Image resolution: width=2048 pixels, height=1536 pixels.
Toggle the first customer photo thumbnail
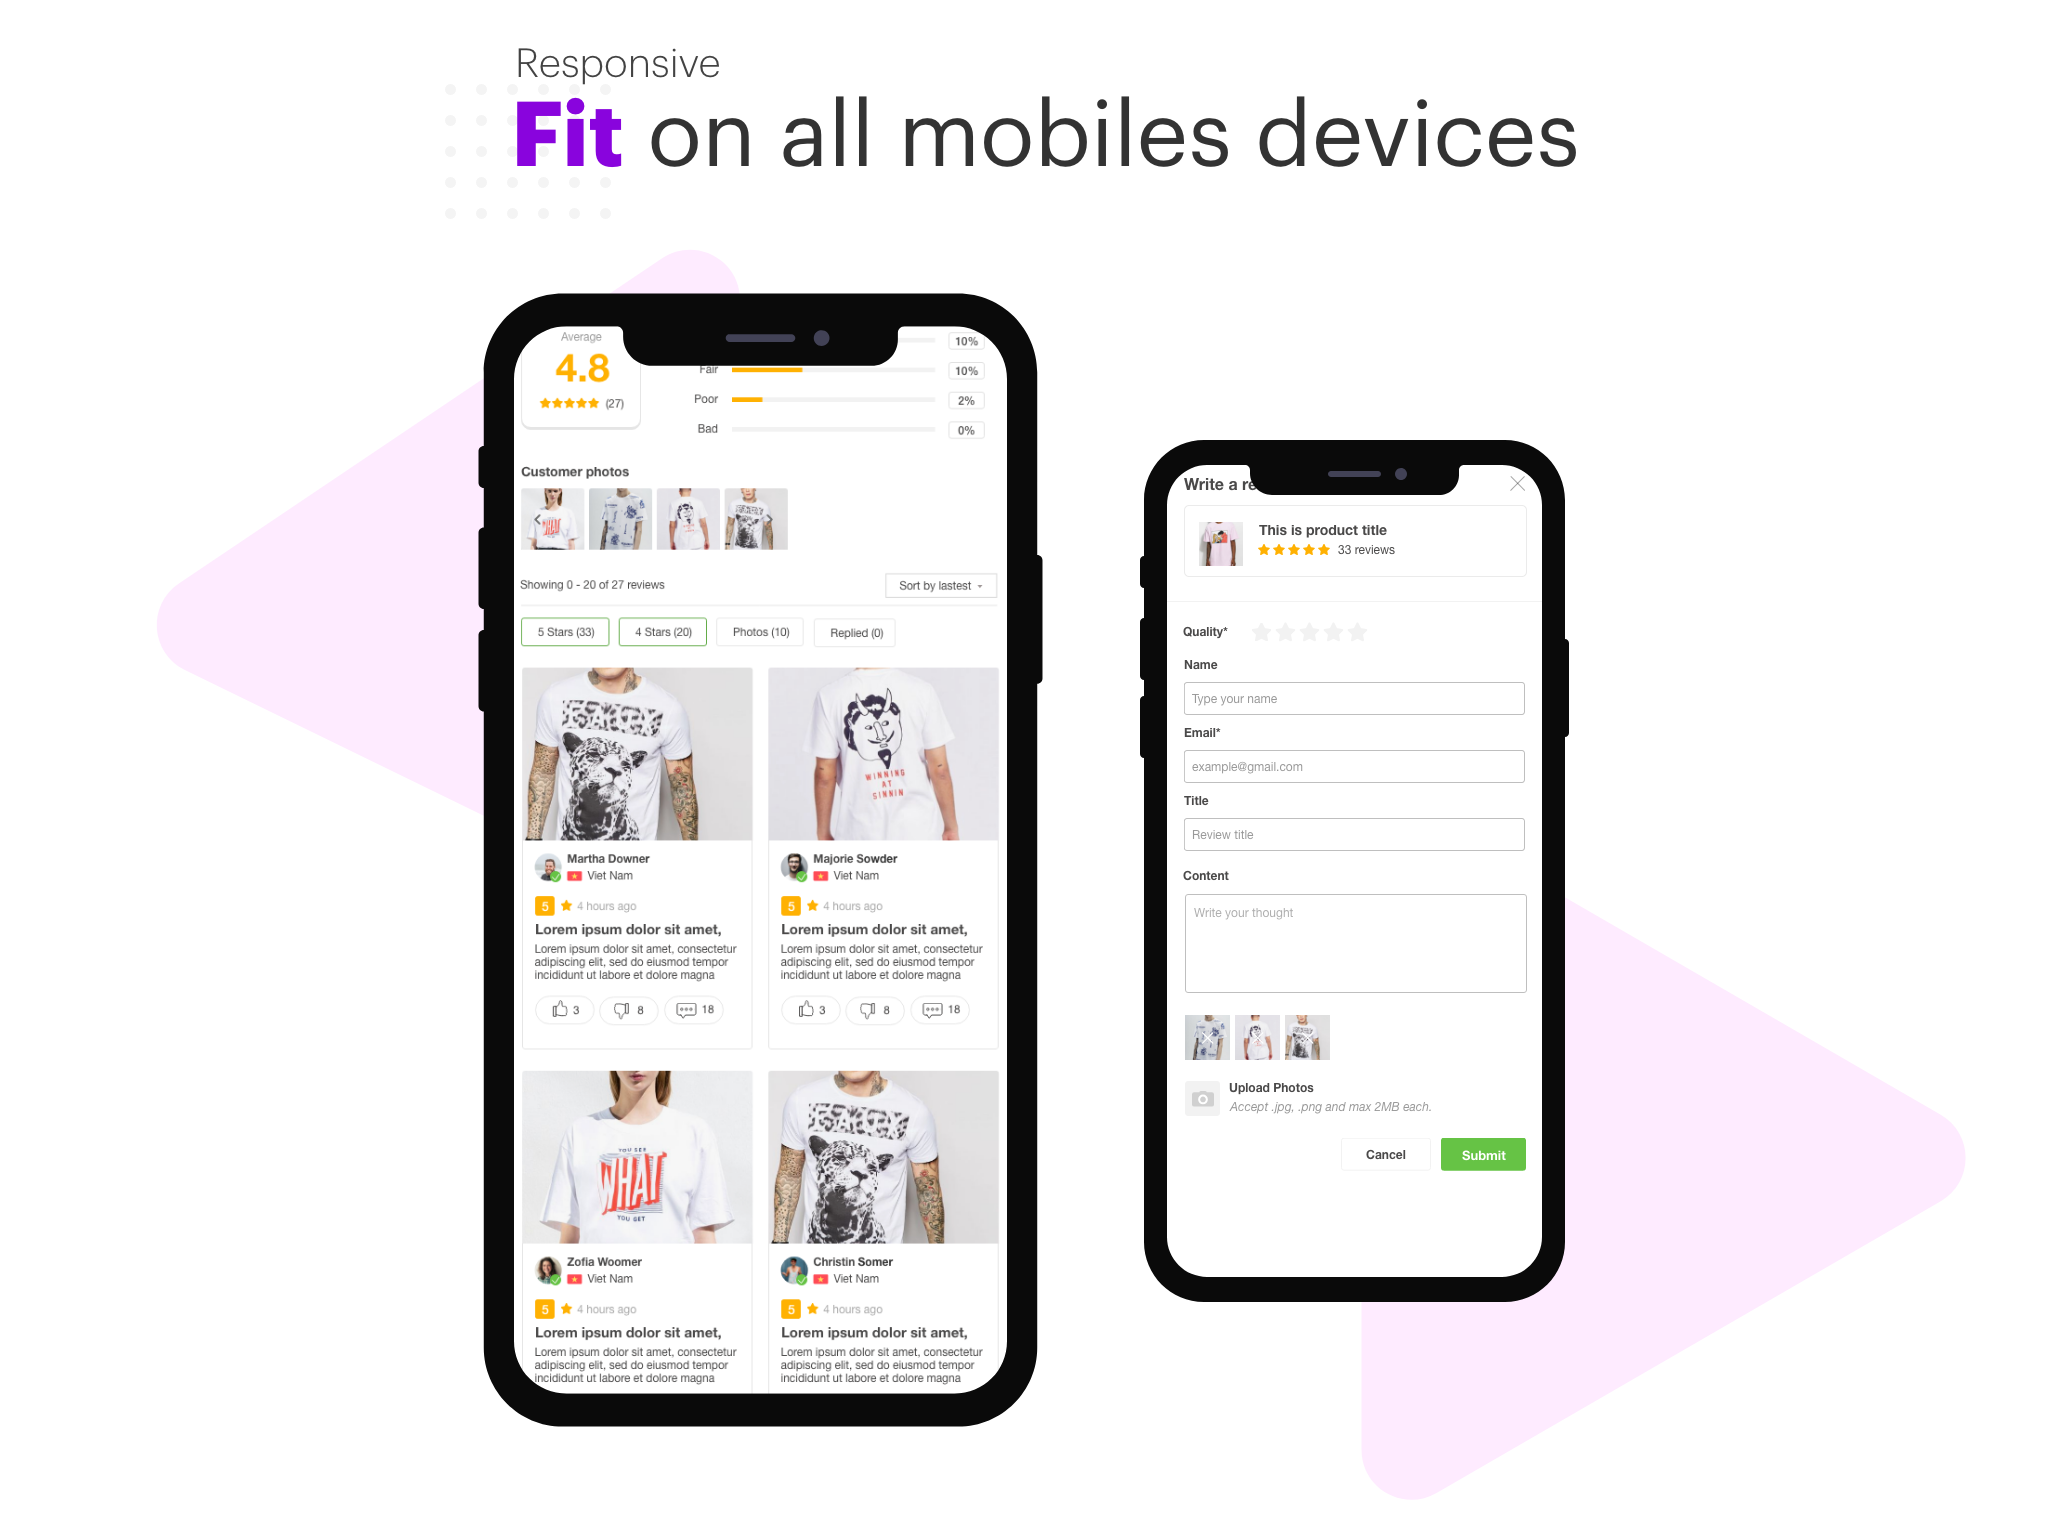tap(555, 520)
